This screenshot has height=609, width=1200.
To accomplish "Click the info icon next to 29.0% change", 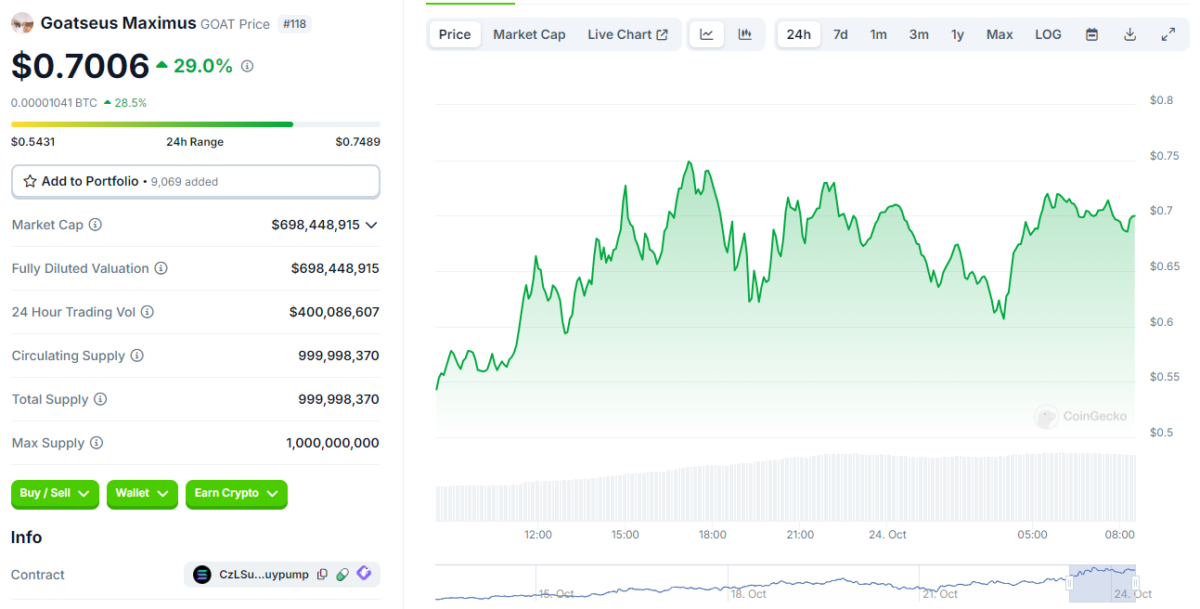I will (247, 66).
